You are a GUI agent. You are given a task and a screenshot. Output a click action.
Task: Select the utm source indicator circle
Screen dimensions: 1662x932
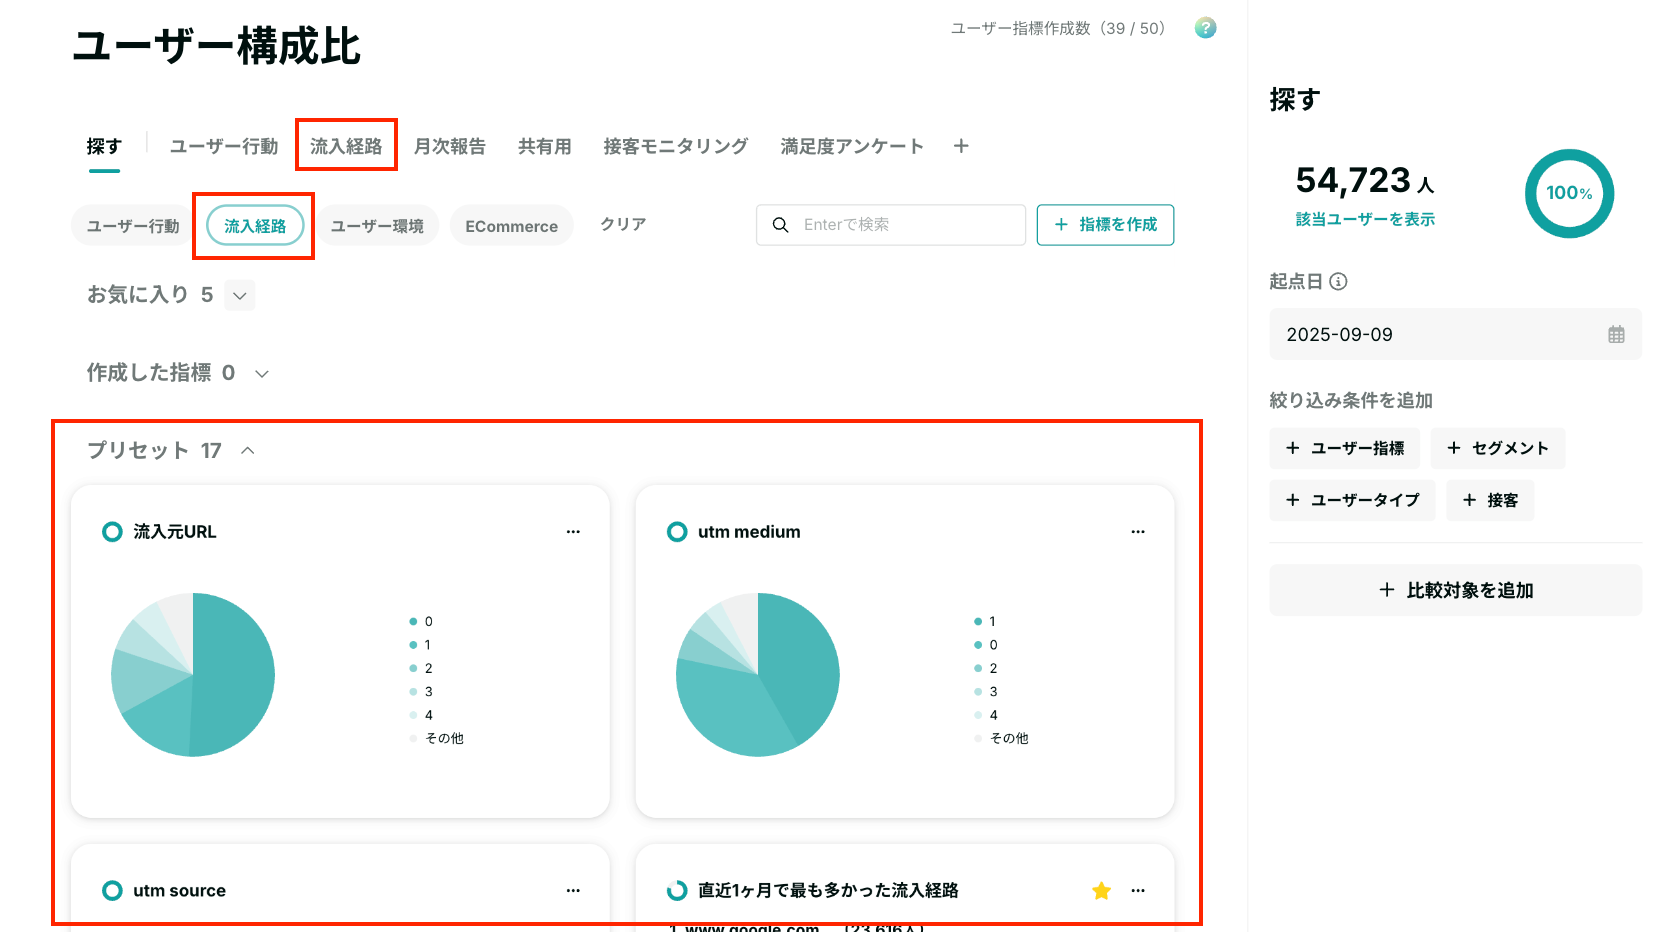coord(112,890)
